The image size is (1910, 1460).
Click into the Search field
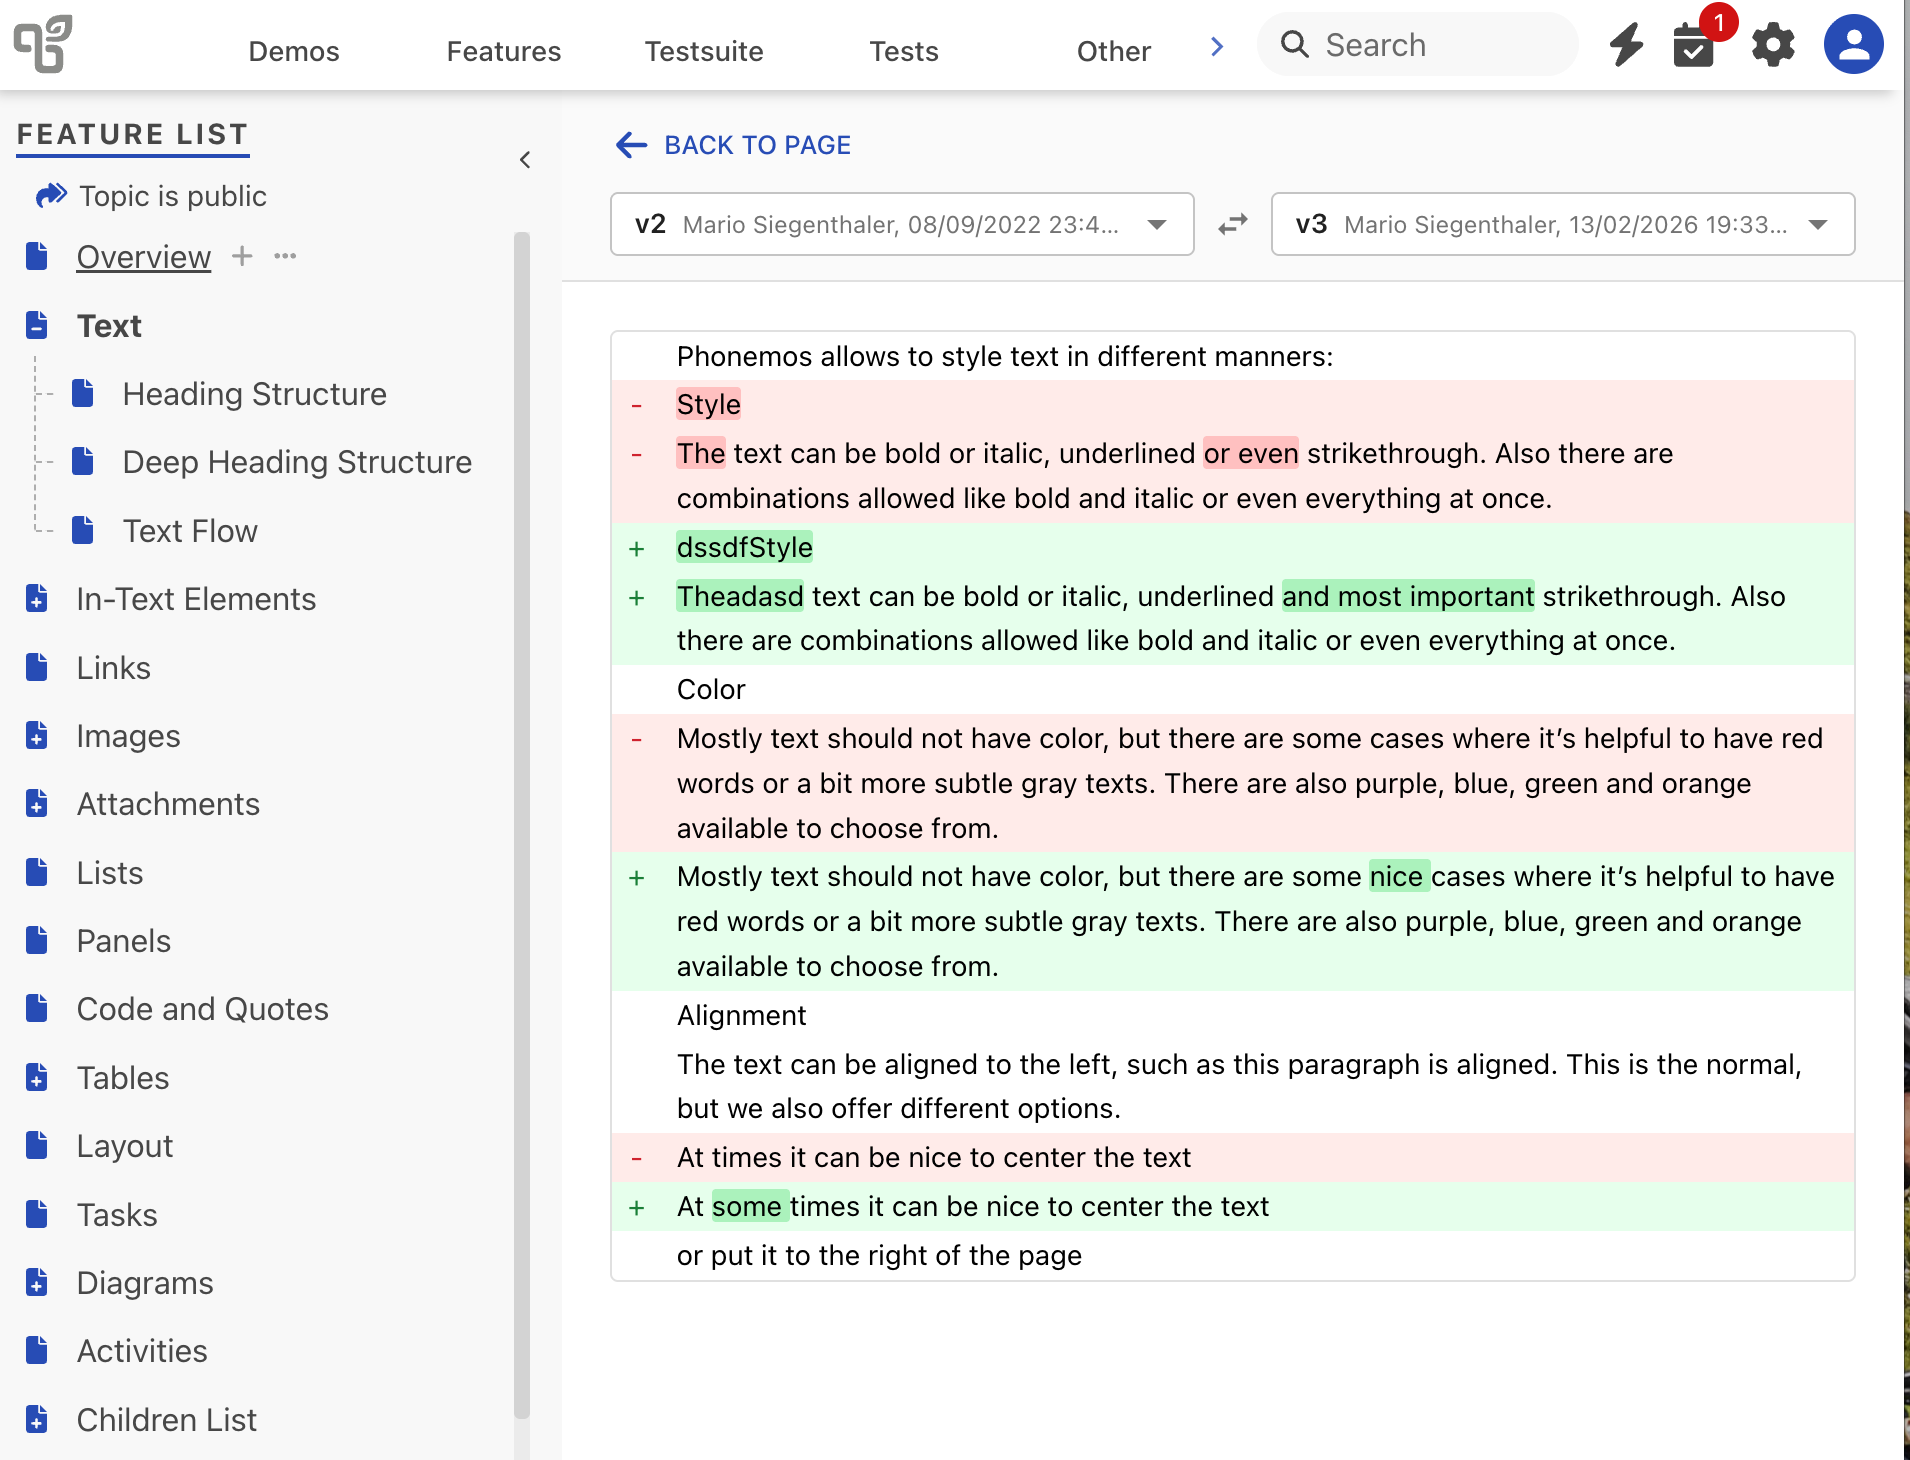pyautogui.click(x=1430, y=45)
